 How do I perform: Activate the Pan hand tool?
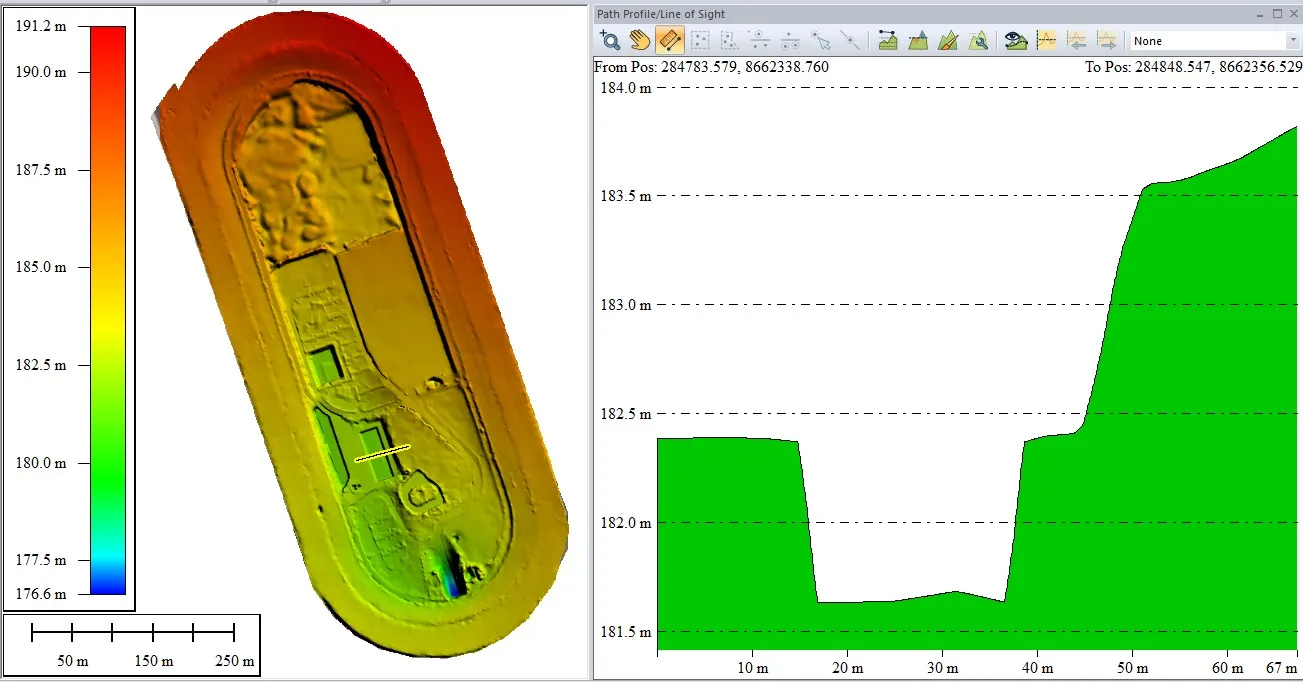(x=640, y=41)
